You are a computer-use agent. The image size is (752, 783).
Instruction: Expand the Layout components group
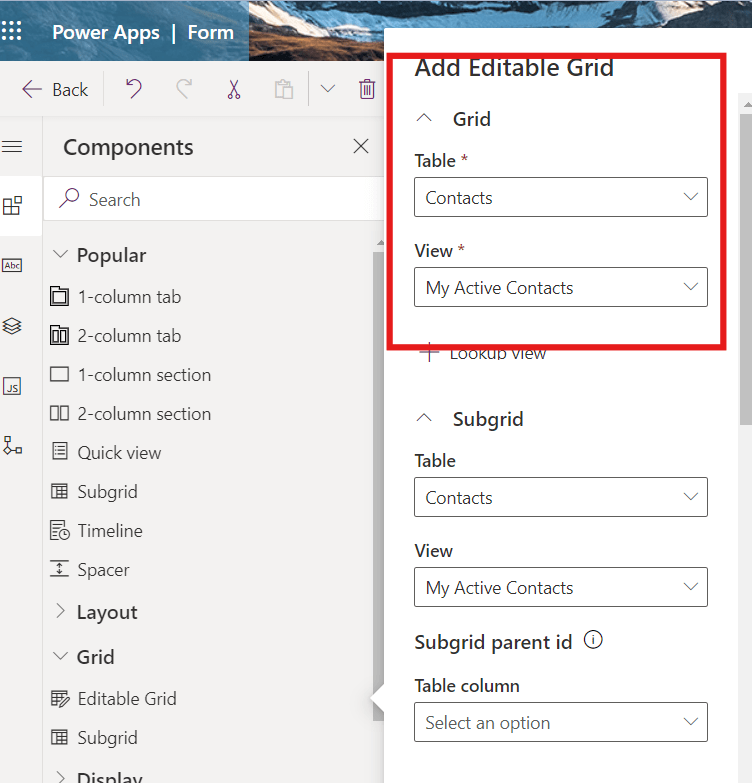pyautogui.click(x=60, y=612)
